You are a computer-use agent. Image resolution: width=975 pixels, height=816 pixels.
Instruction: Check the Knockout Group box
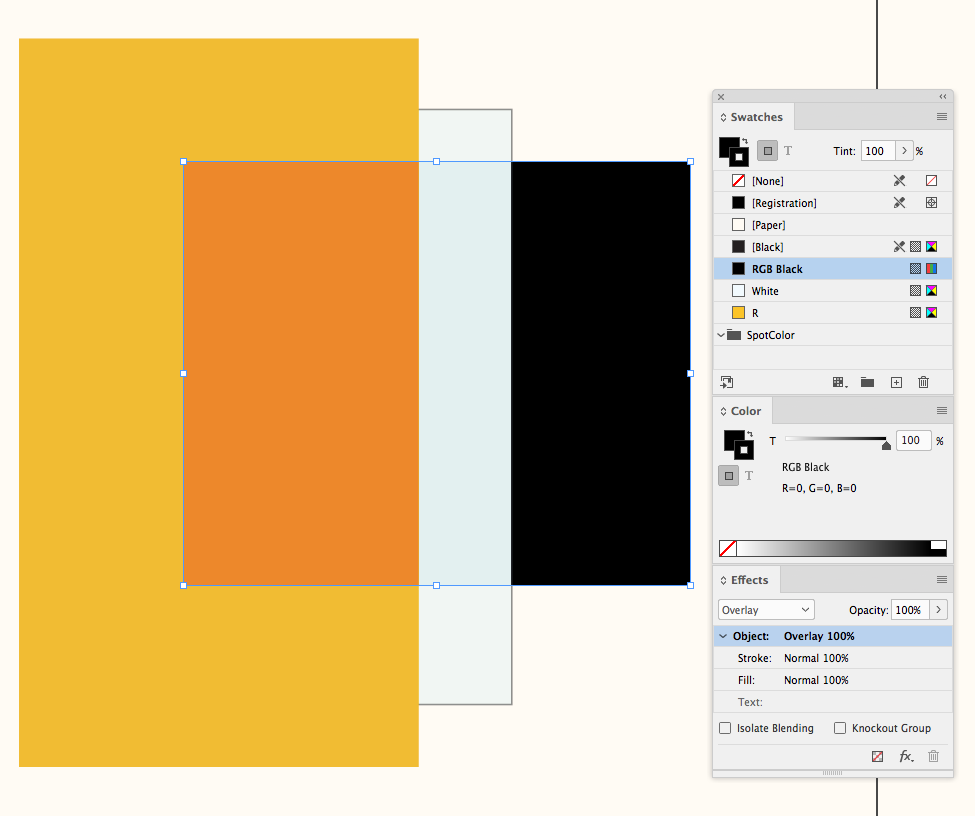pos(838,728)
